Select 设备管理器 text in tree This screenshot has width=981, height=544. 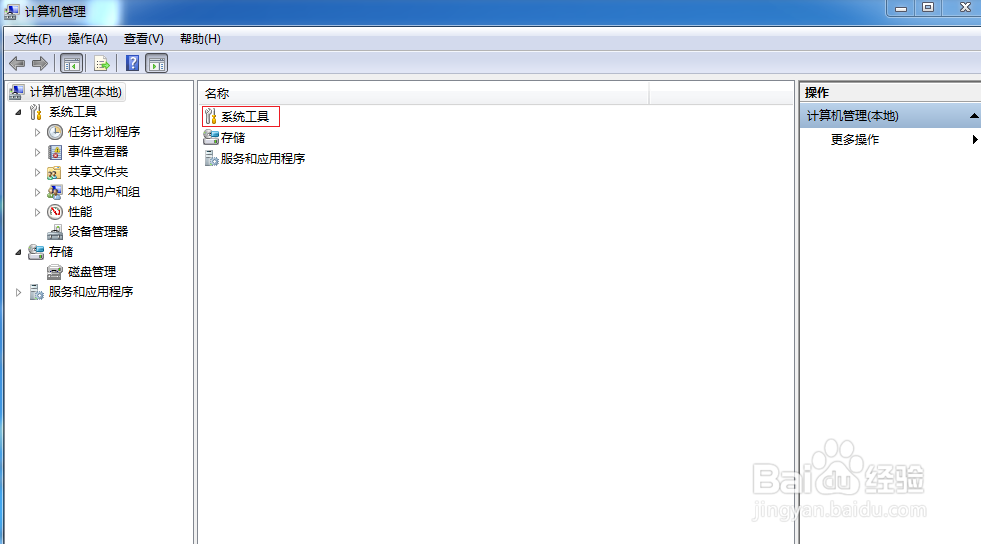pyautogui.click(x=98, y=232)
